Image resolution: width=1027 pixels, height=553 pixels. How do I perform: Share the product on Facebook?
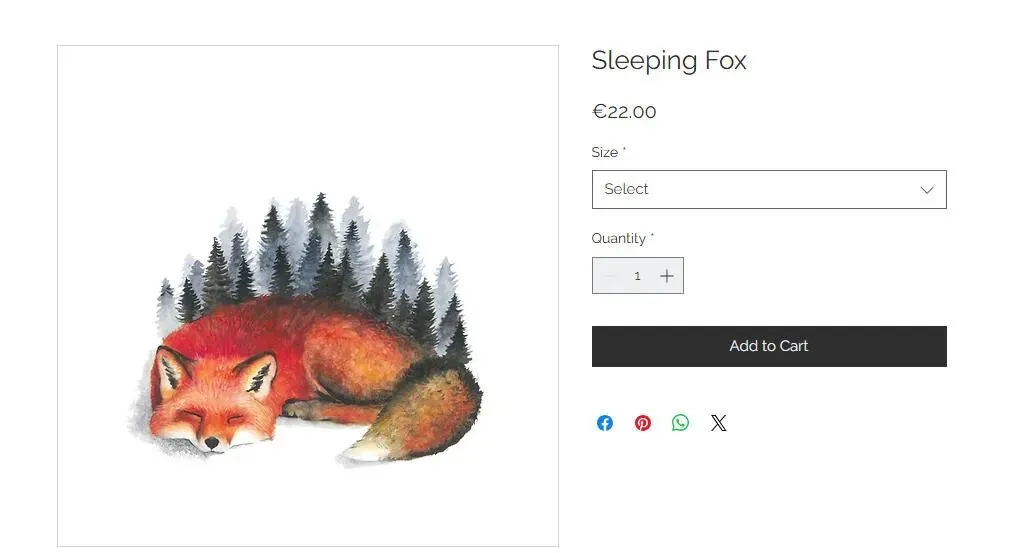coord(605,423)
